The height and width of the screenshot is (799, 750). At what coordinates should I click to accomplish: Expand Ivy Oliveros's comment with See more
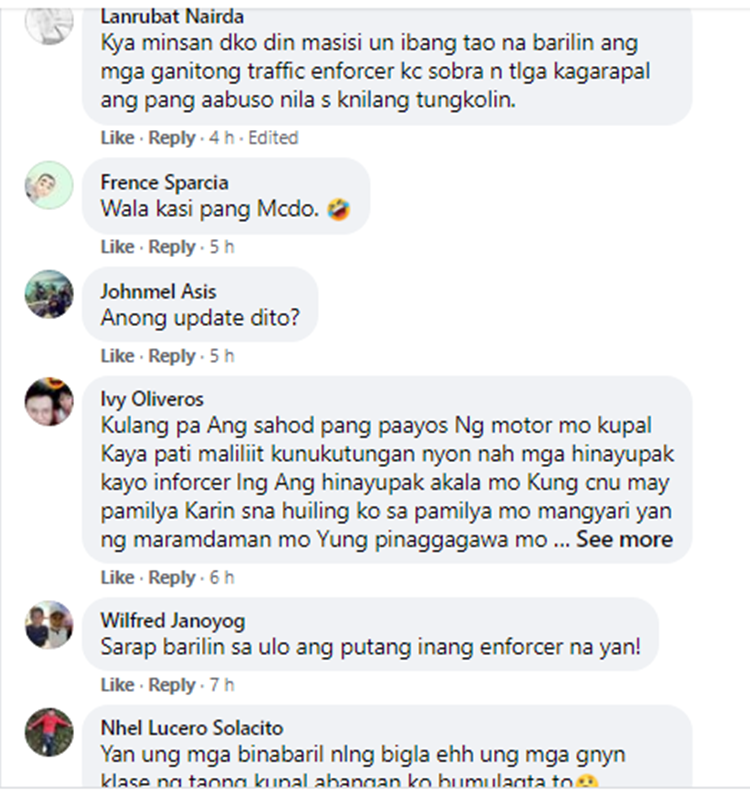point(625,539)
